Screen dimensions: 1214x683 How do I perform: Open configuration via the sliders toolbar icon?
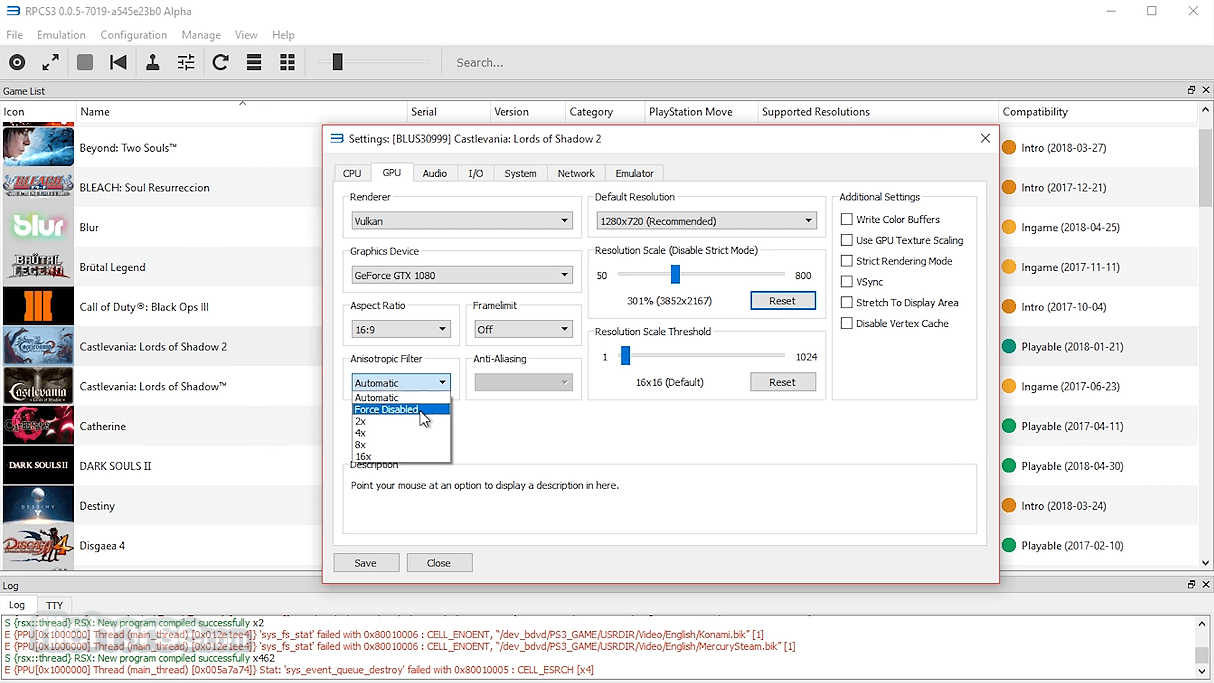tap(186, 62)
